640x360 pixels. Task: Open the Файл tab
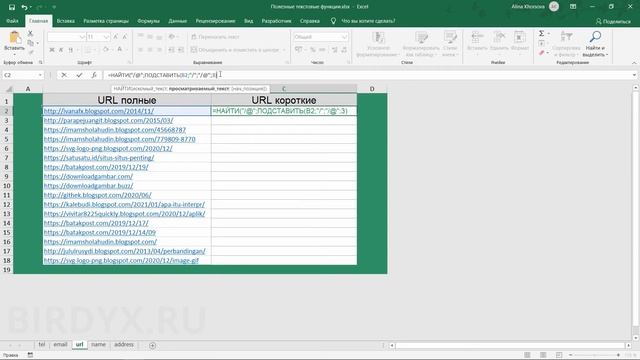[x=12, y=21]
